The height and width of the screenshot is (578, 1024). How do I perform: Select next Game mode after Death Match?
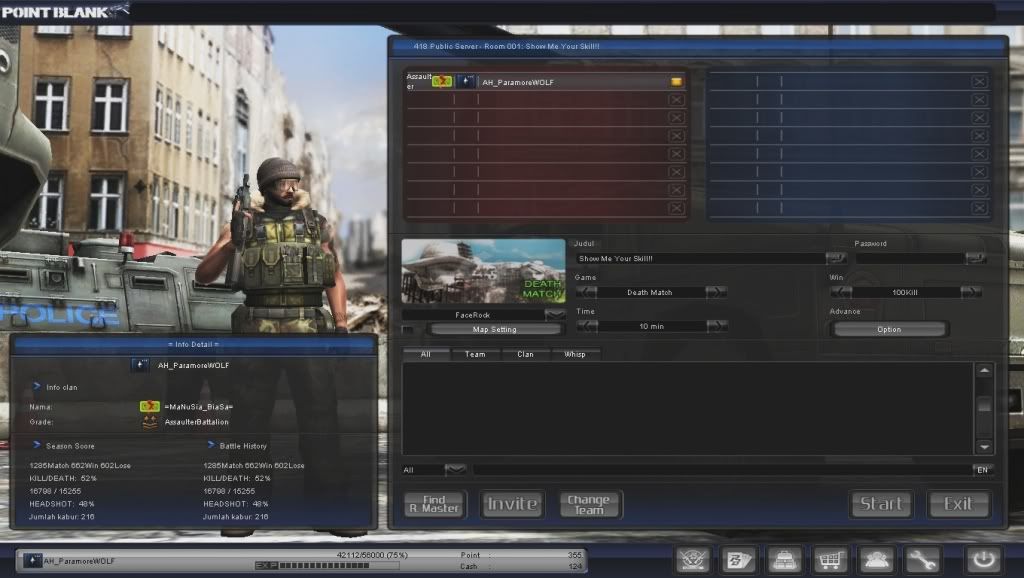715,292
